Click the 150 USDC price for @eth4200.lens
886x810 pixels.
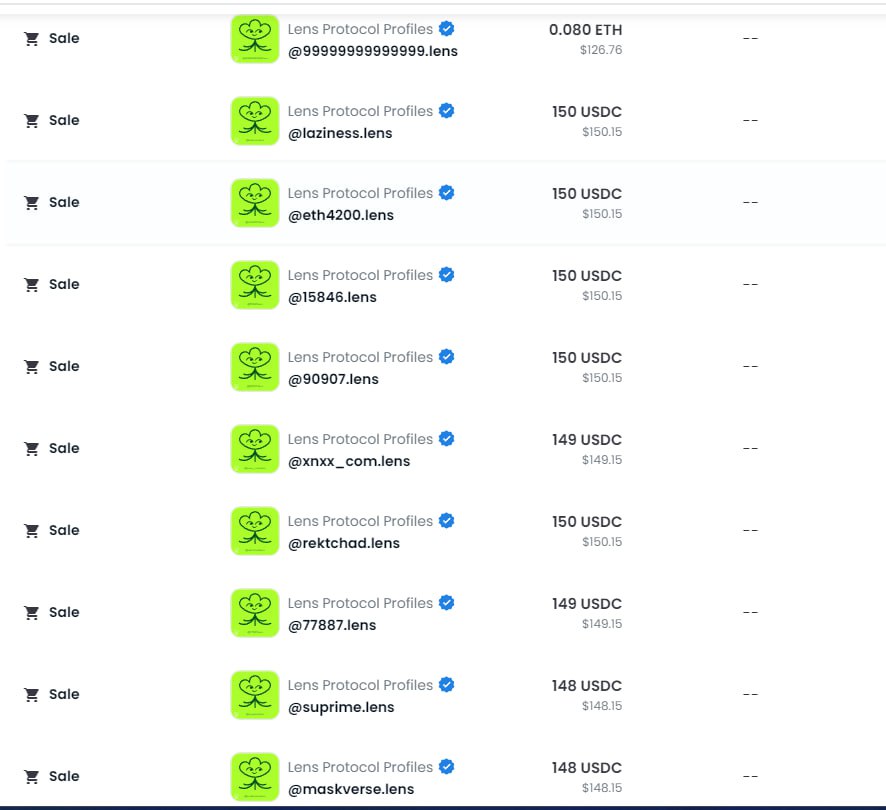pyautogui.click(x=587, y=194)
